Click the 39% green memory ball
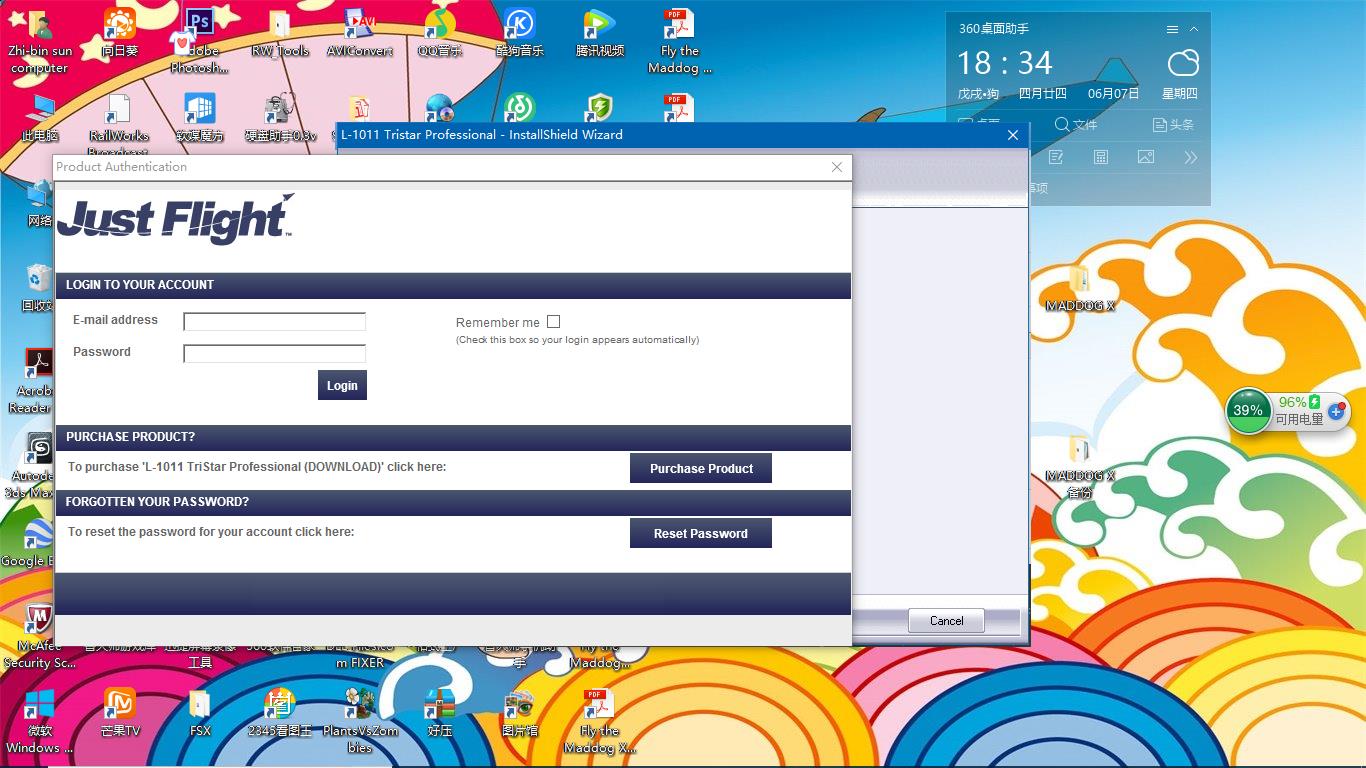The image size is (1366, 768). click(x=1248, y=411)
